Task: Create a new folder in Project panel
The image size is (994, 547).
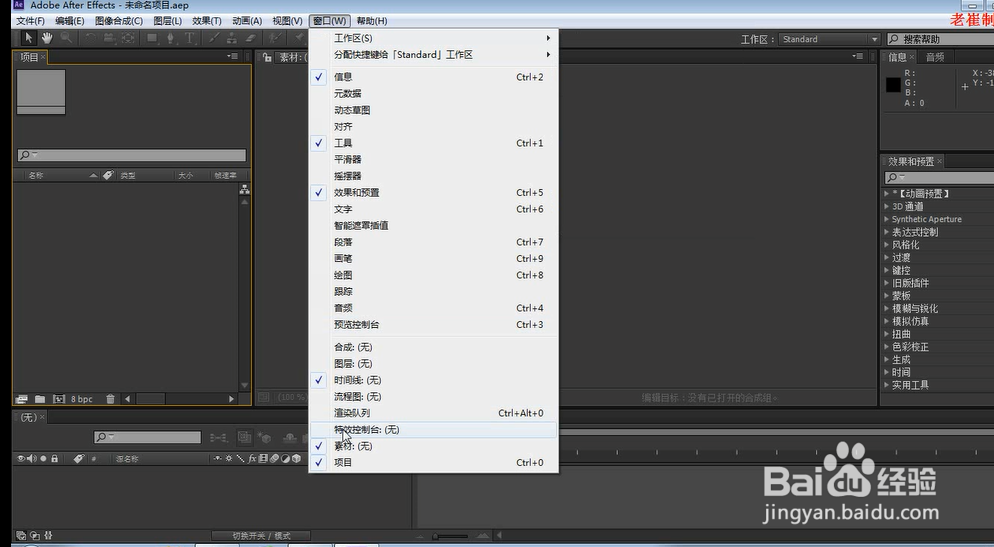Action: [40, 399]
